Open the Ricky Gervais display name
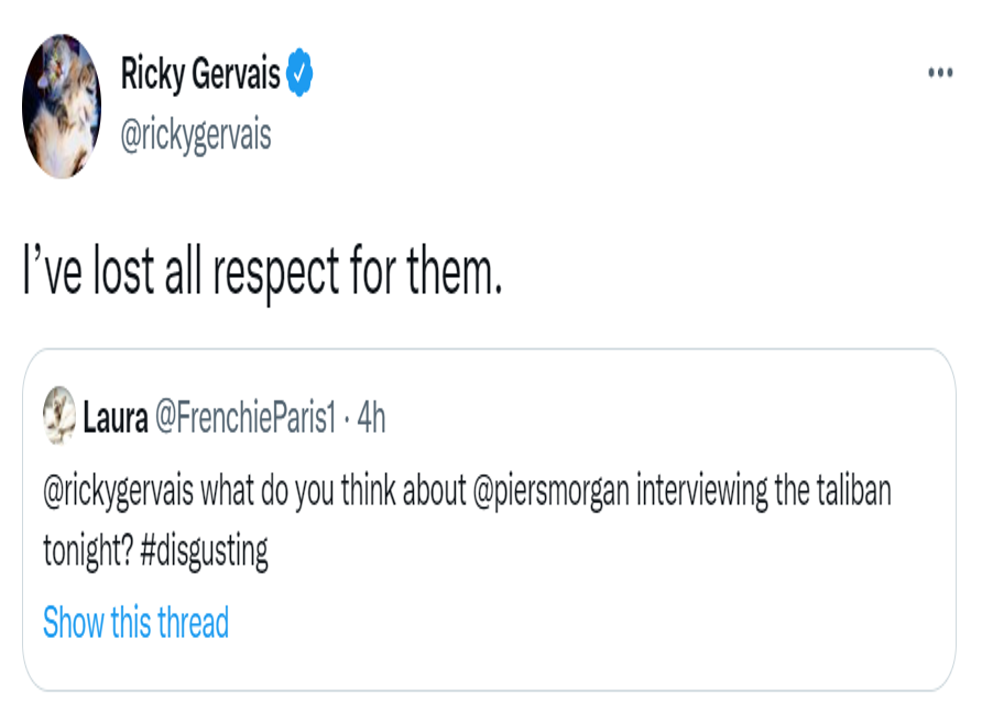This screenshot has height=726, width=982. pos(200,74)
